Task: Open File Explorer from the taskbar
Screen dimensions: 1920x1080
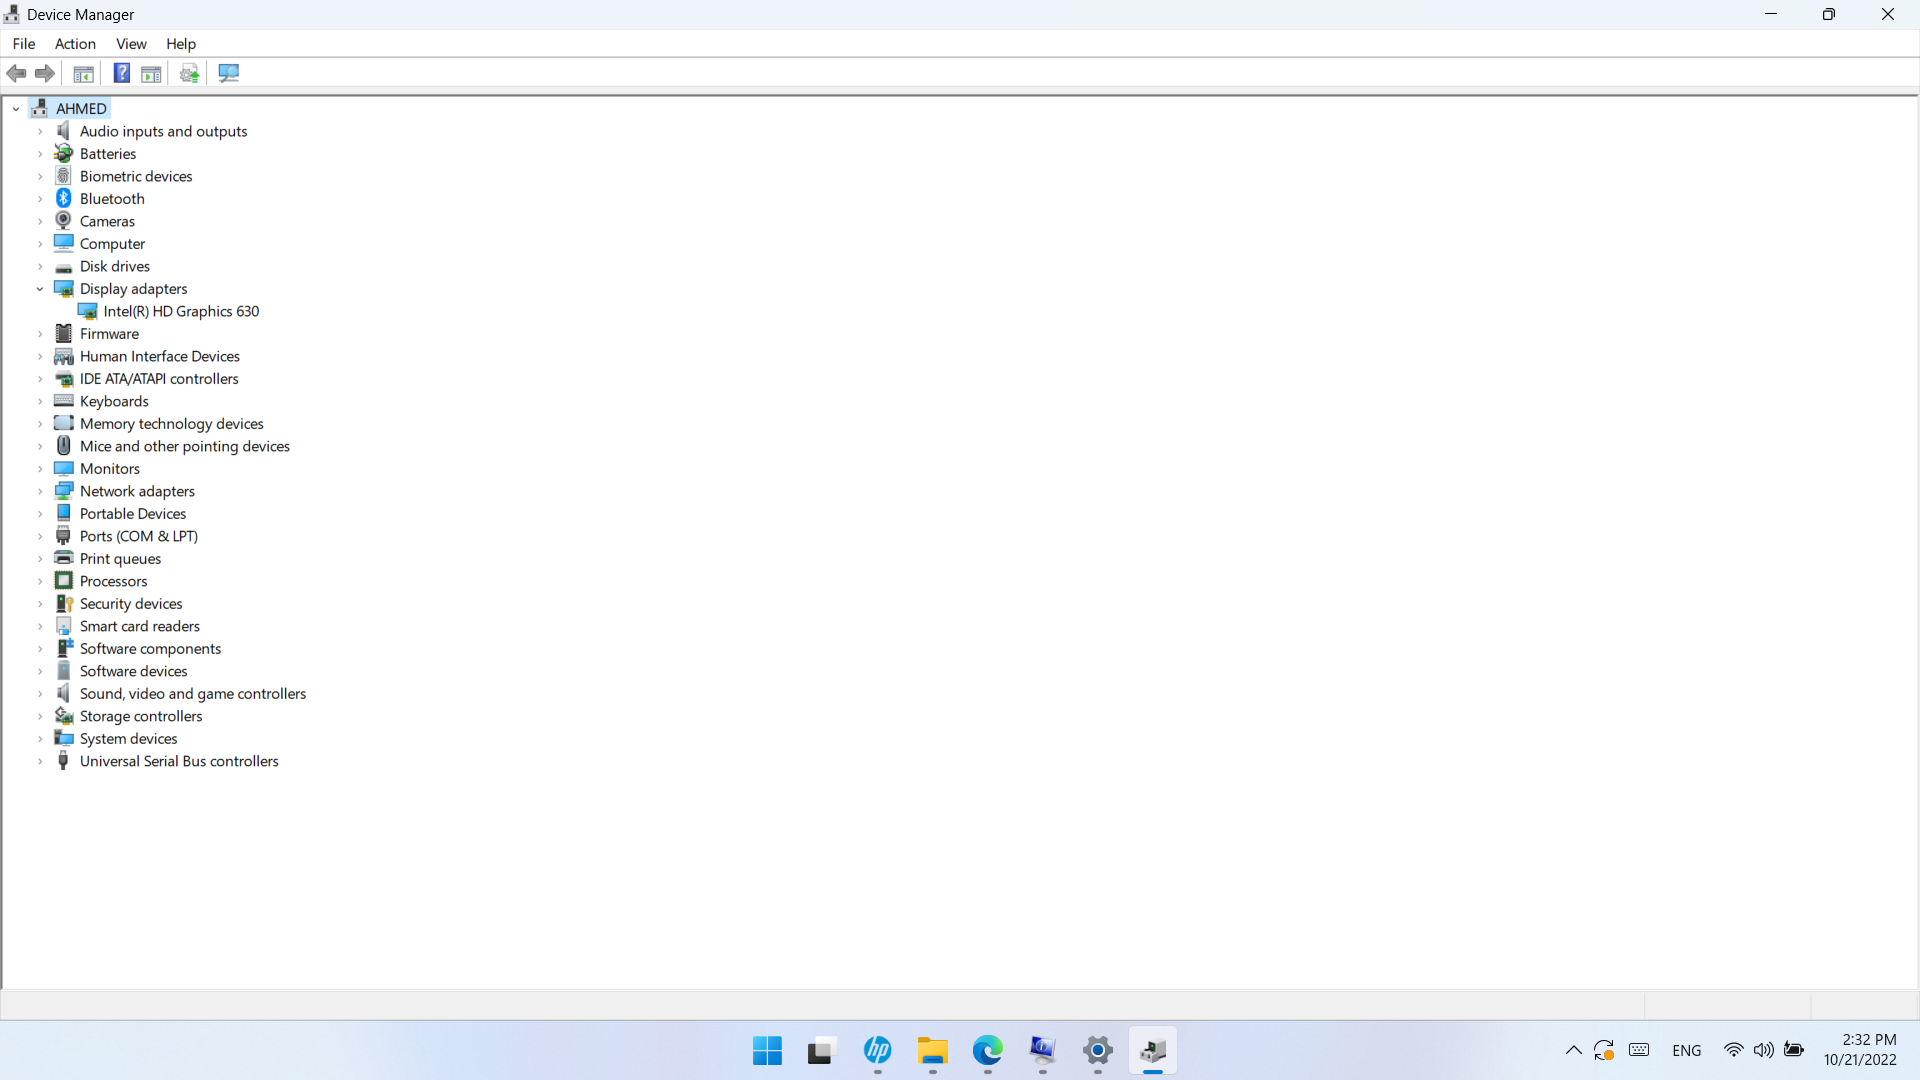Action: pyautogui.click(x=932, y=1051)
